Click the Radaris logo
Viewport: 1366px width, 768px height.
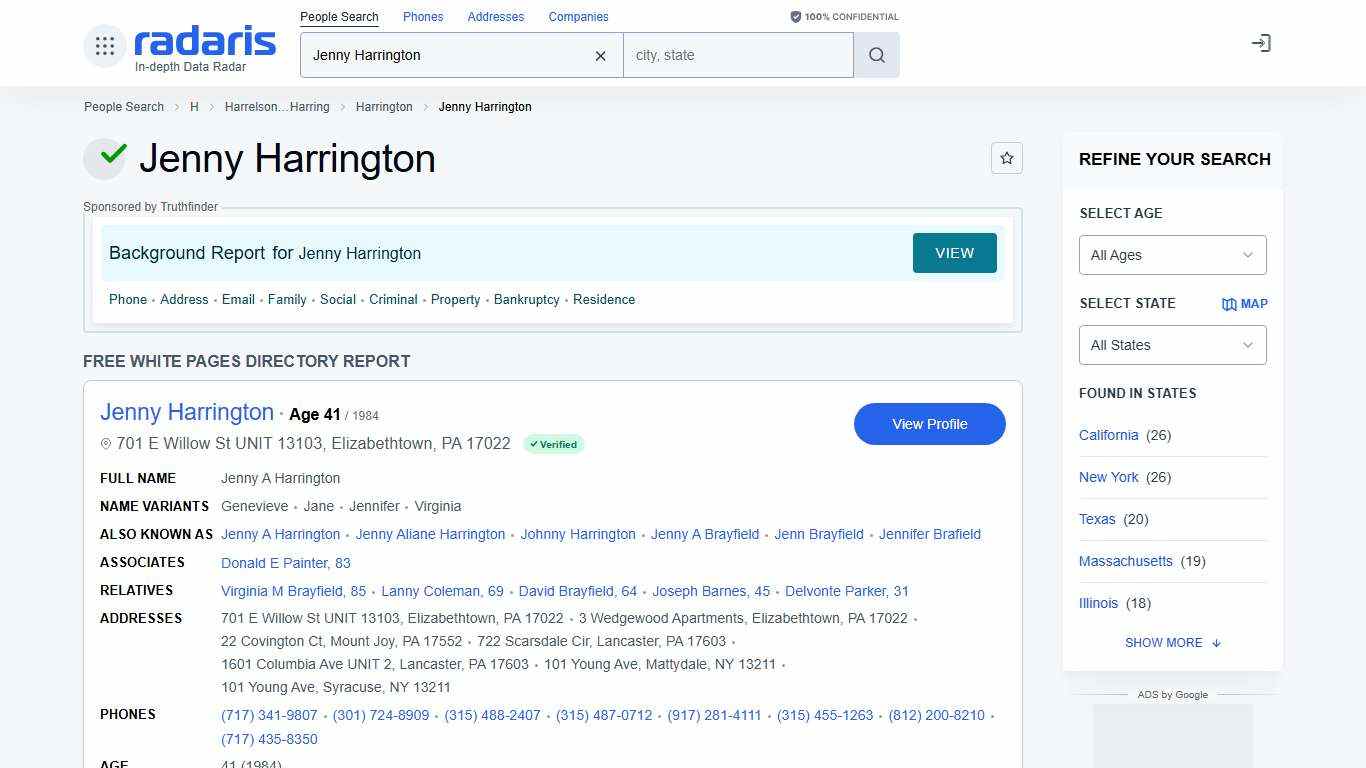point(203,44)
